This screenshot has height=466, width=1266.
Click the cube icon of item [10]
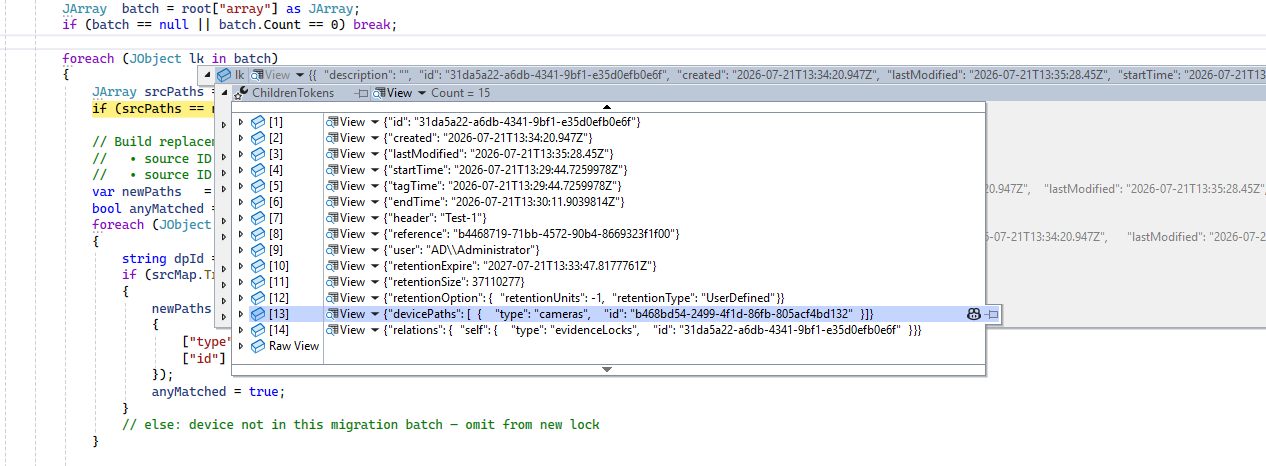tap(258, 267)
